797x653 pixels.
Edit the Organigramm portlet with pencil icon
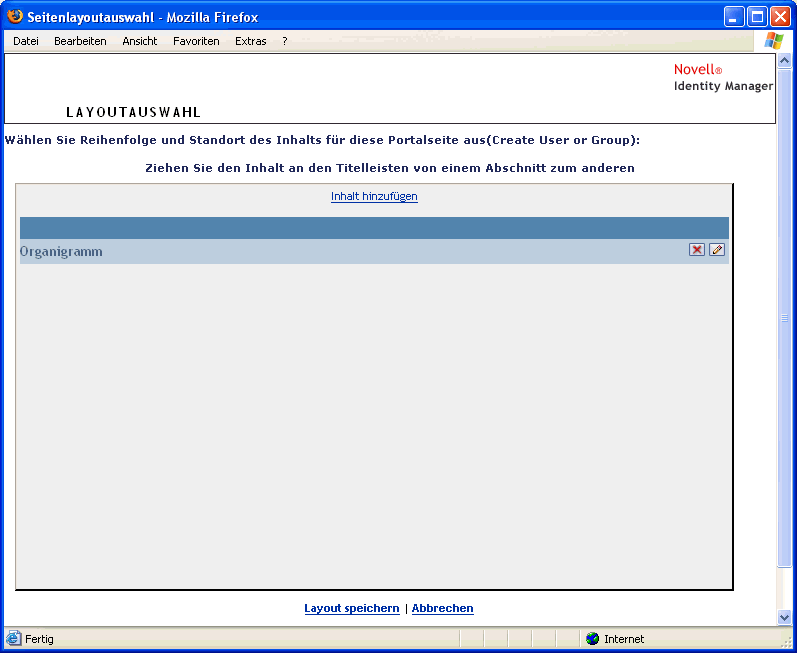[x=717, y=250]
